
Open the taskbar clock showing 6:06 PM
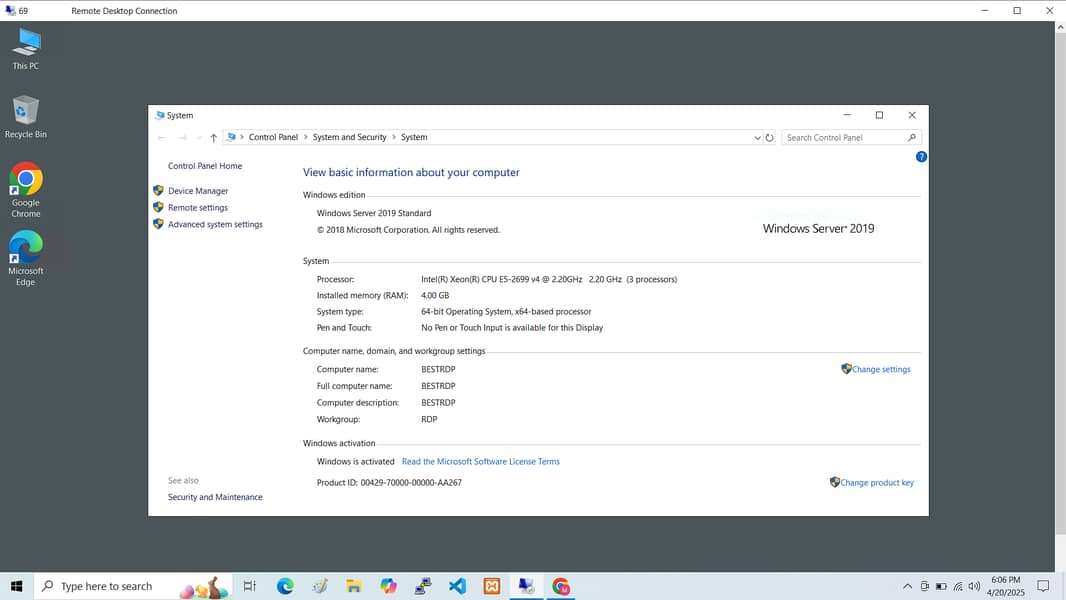tap(1005, 586)
